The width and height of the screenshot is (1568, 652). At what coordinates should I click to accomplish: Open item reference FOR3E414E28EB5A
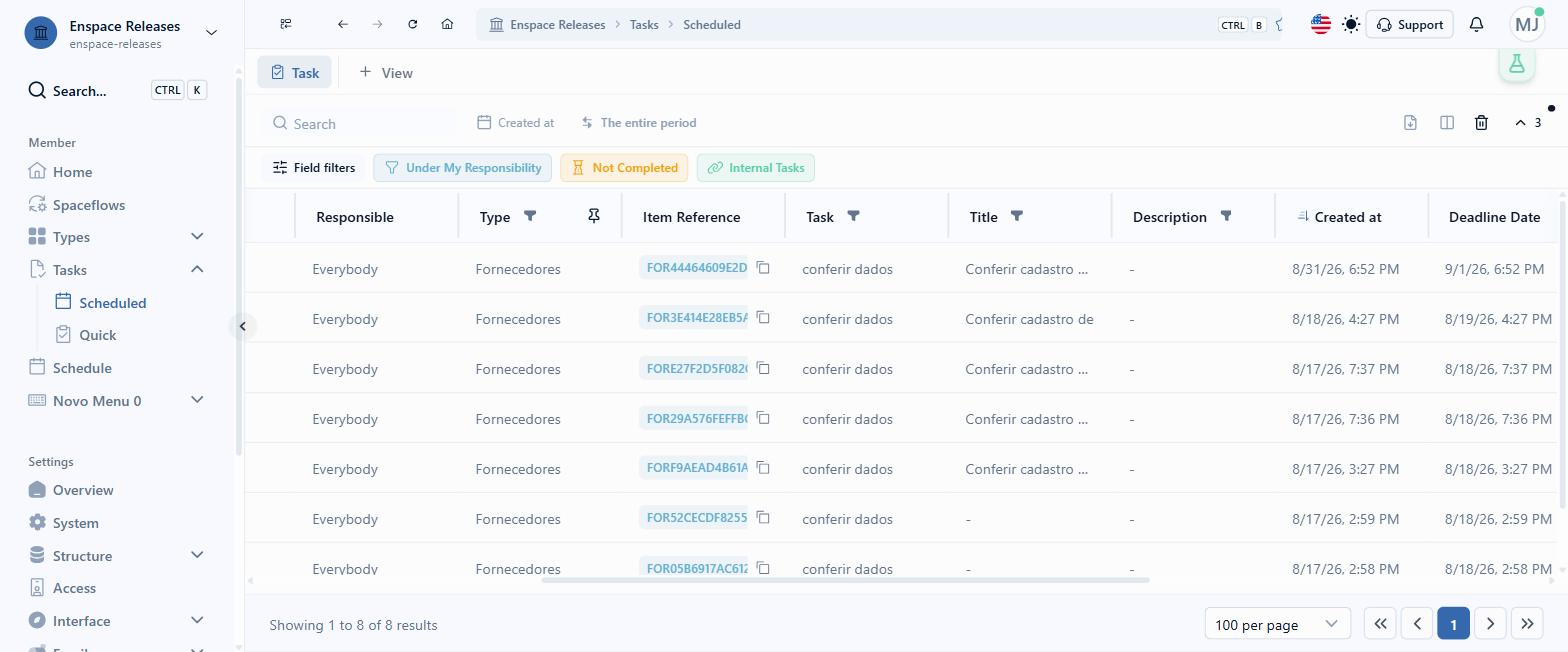[x=694, y=318]
